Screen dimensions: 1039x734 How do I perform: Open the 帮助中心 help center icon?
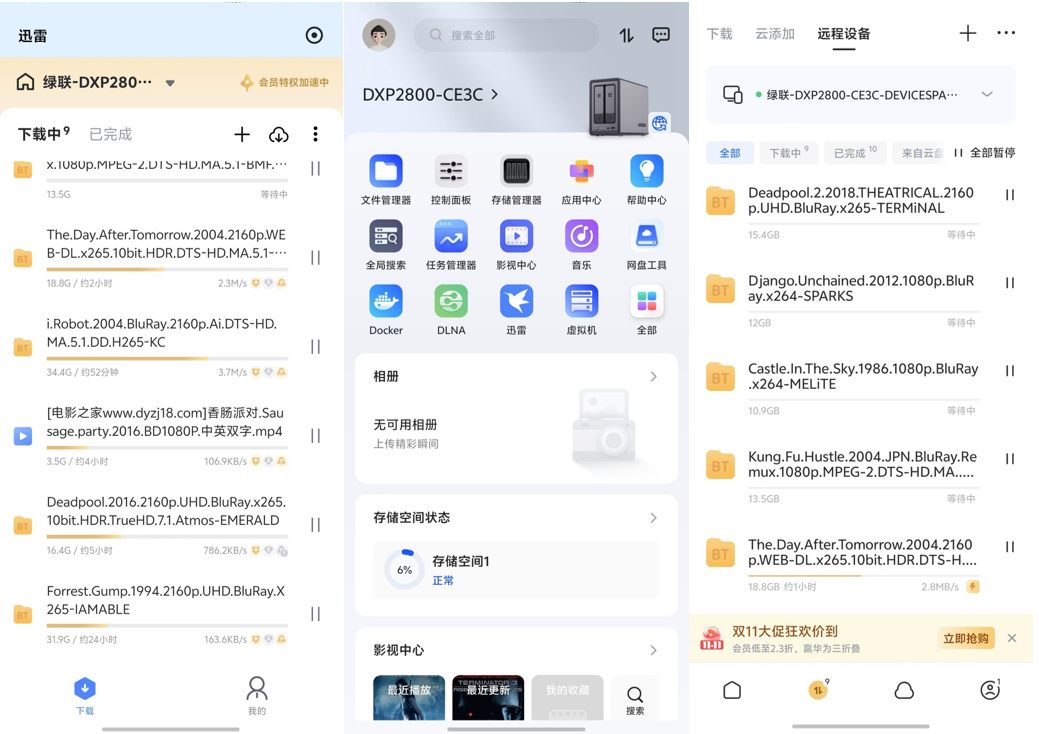(647, 172)
